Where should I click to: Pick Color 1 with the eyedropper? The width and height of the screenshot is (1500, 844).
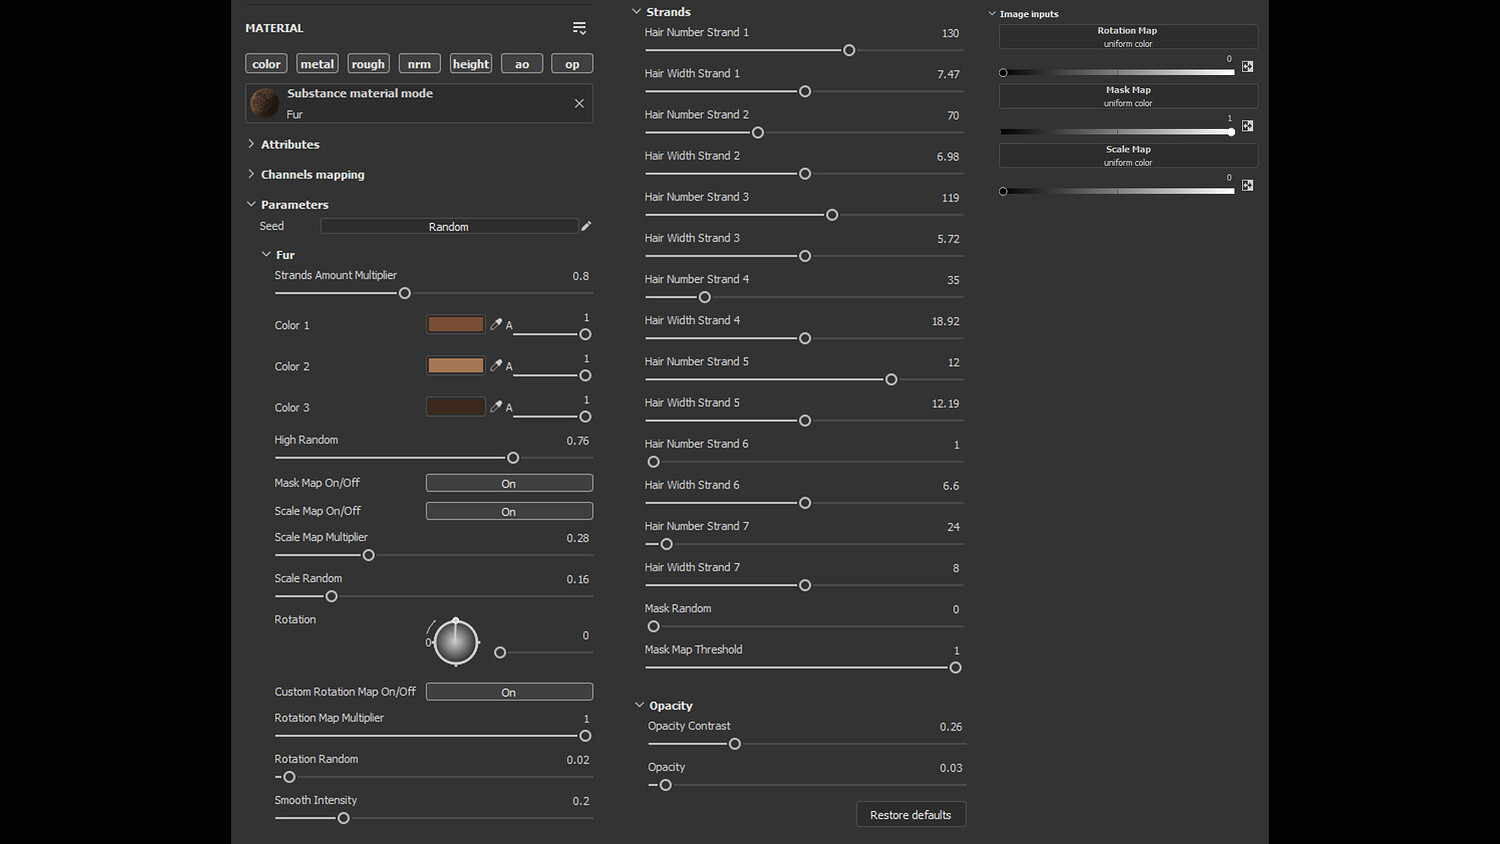[496, 324]
